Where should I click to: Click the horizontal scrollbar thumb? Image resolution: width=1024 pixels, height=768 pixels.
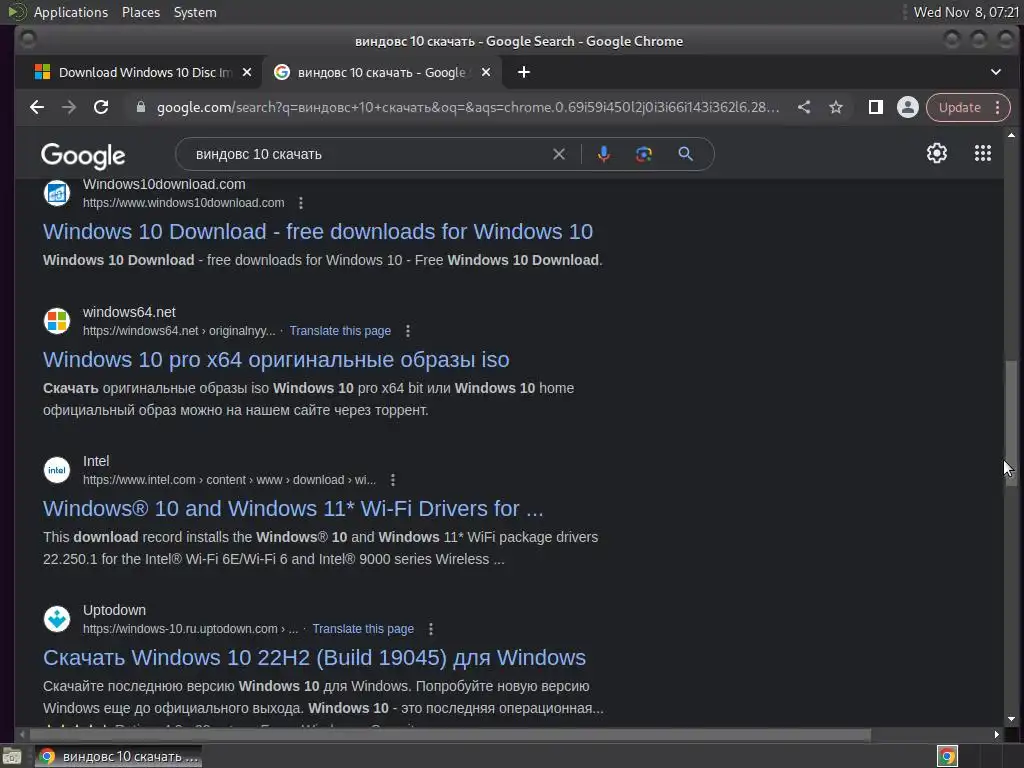click(x=449, y=735)
